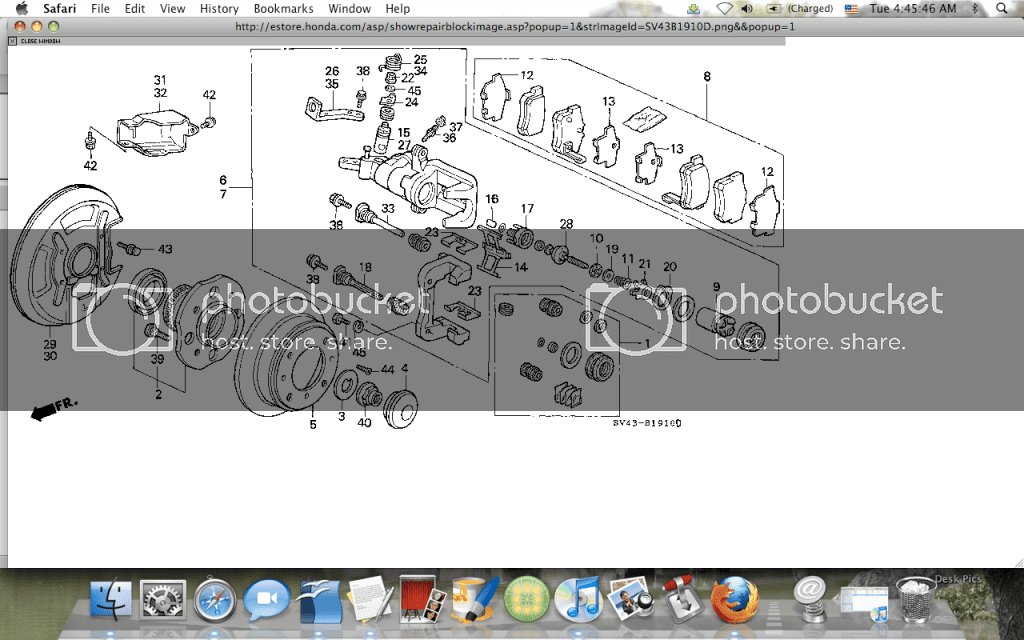Launch Photo Booth from the Dock
Viewport: 1024px width, 640px height.
click(x=423, y=600)
